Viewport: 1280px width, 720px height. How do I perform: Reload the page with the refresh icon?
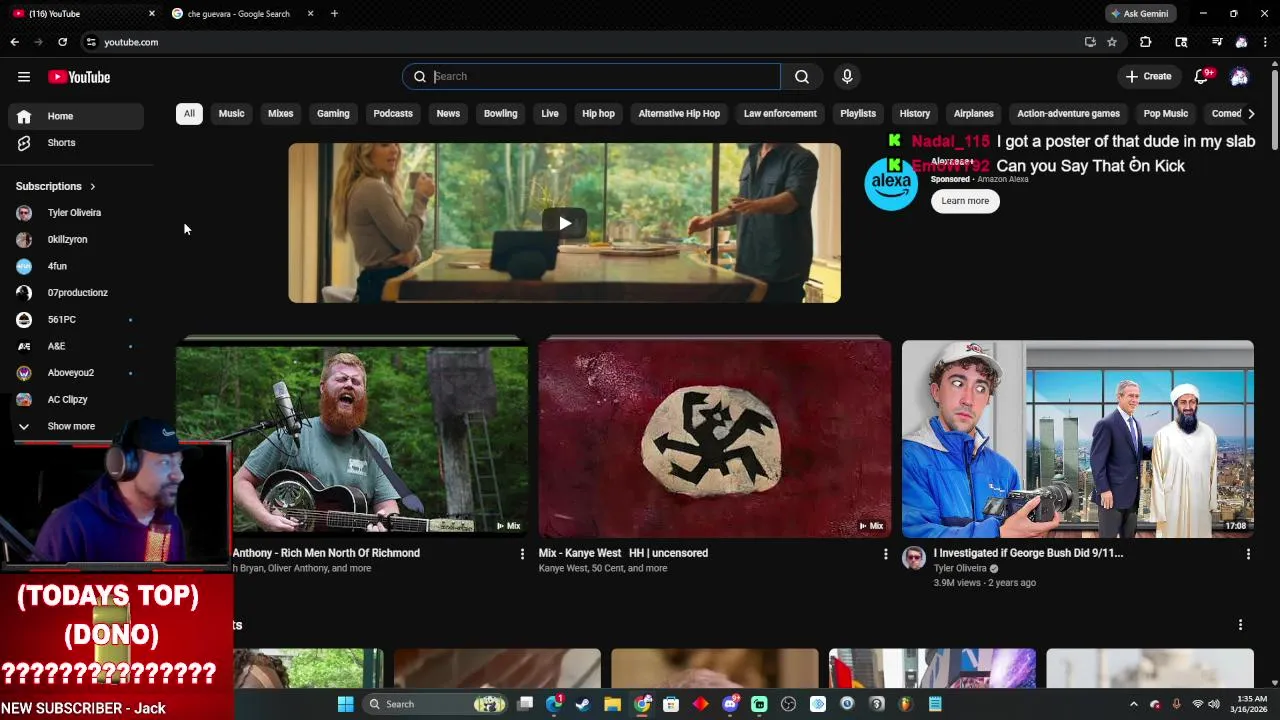pos(62,42)
